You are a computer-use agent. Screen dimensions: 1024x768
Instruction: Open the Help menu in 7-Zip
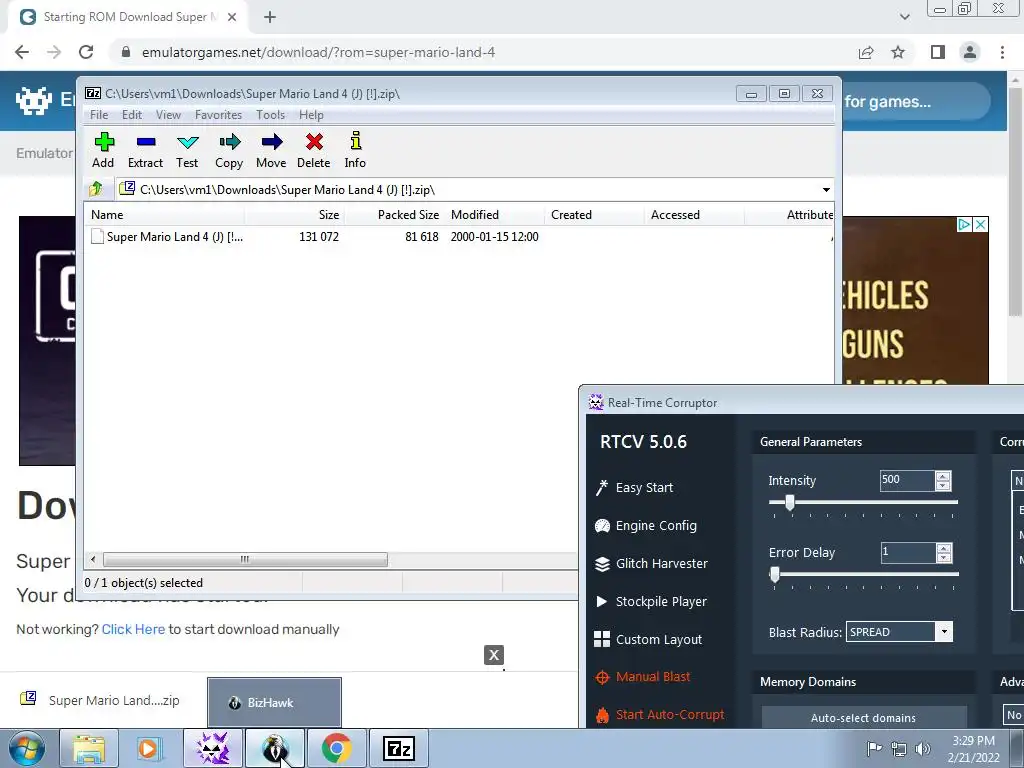[312, 115]
